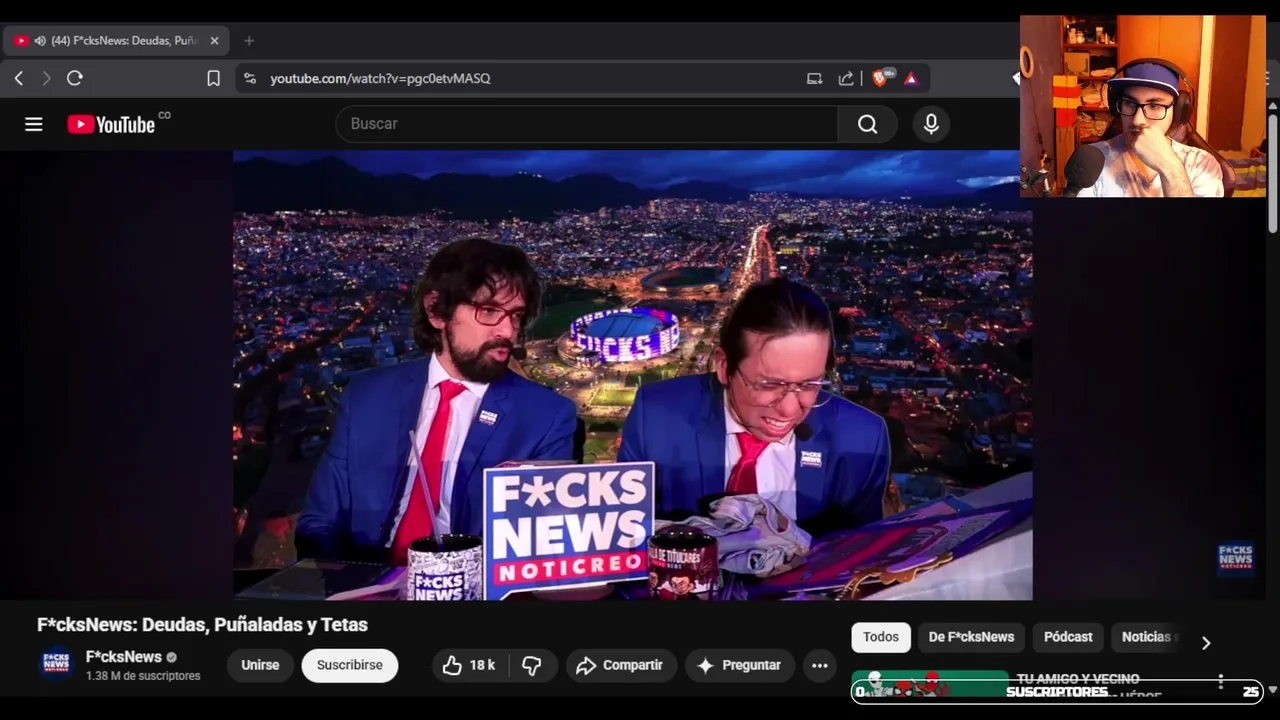Viewport: 1280px width, 720px height.
Task: Bookmark this page with bookmark icon
Action: (x=213, y=78)
